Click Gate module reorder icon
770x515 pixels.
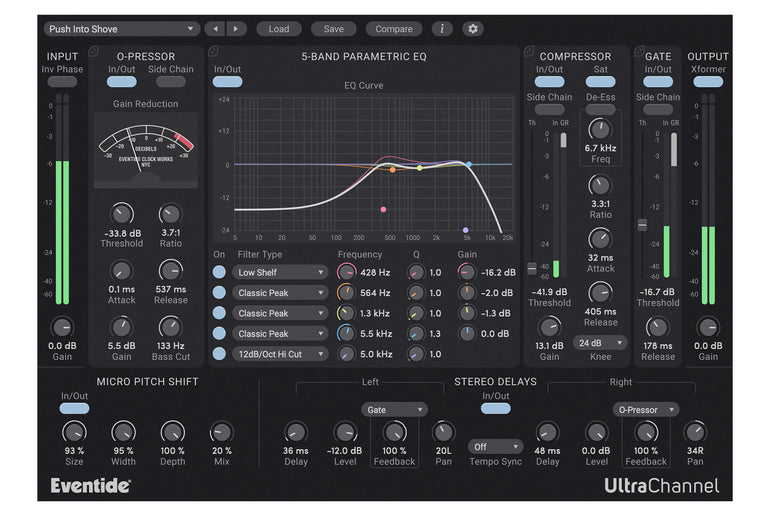tap(639, 51)
